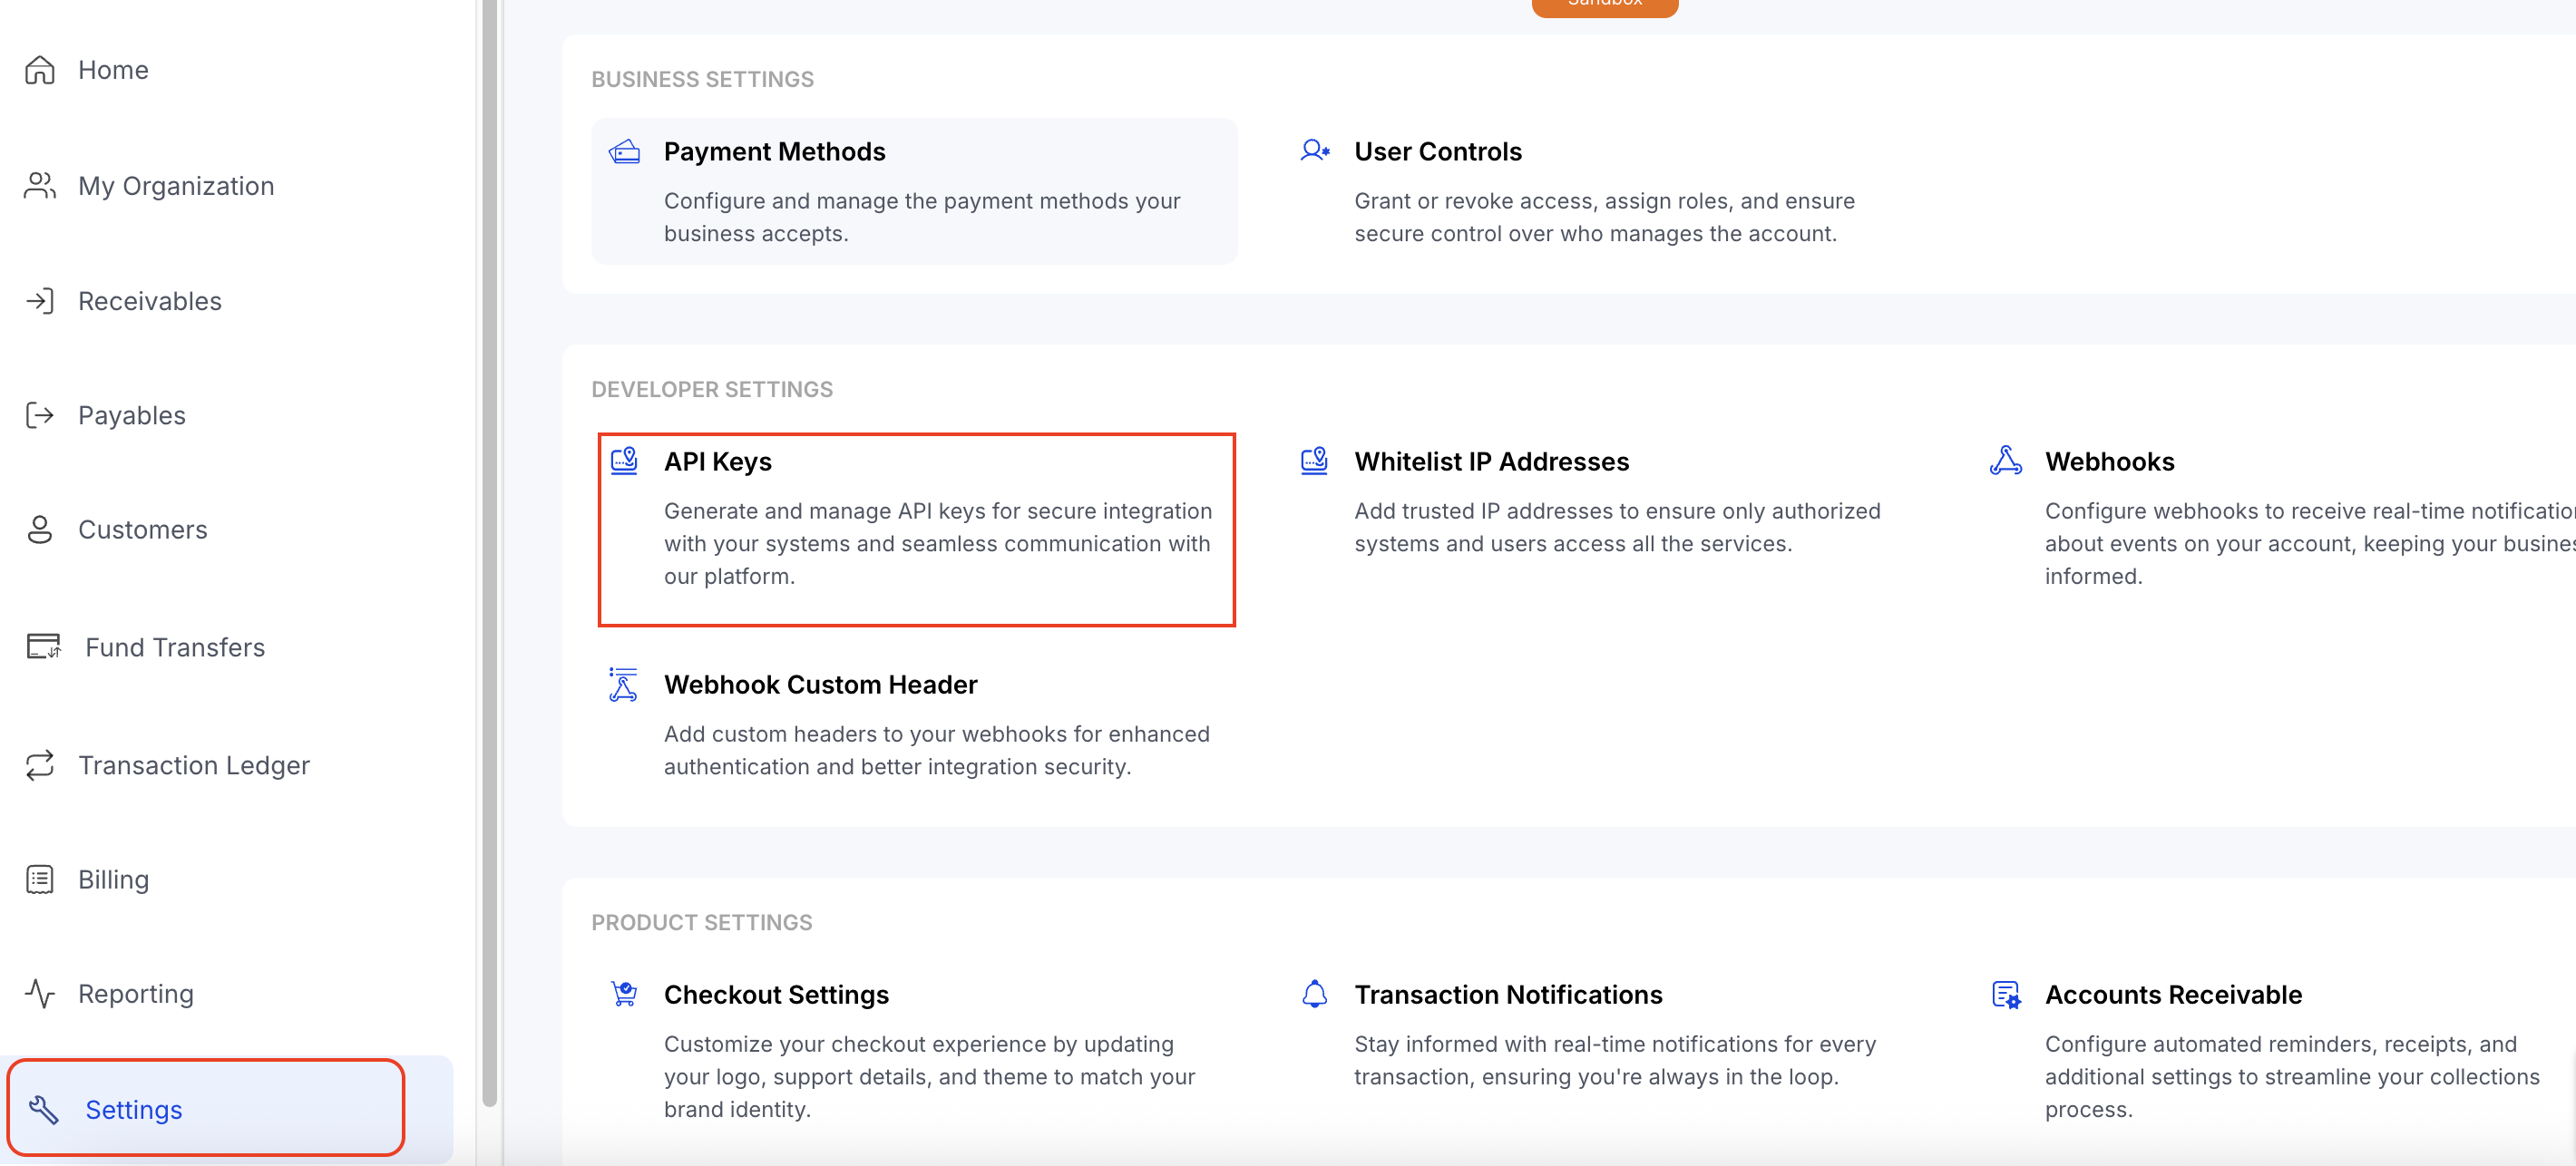Click the User Controls person icon

point(1314,151)
